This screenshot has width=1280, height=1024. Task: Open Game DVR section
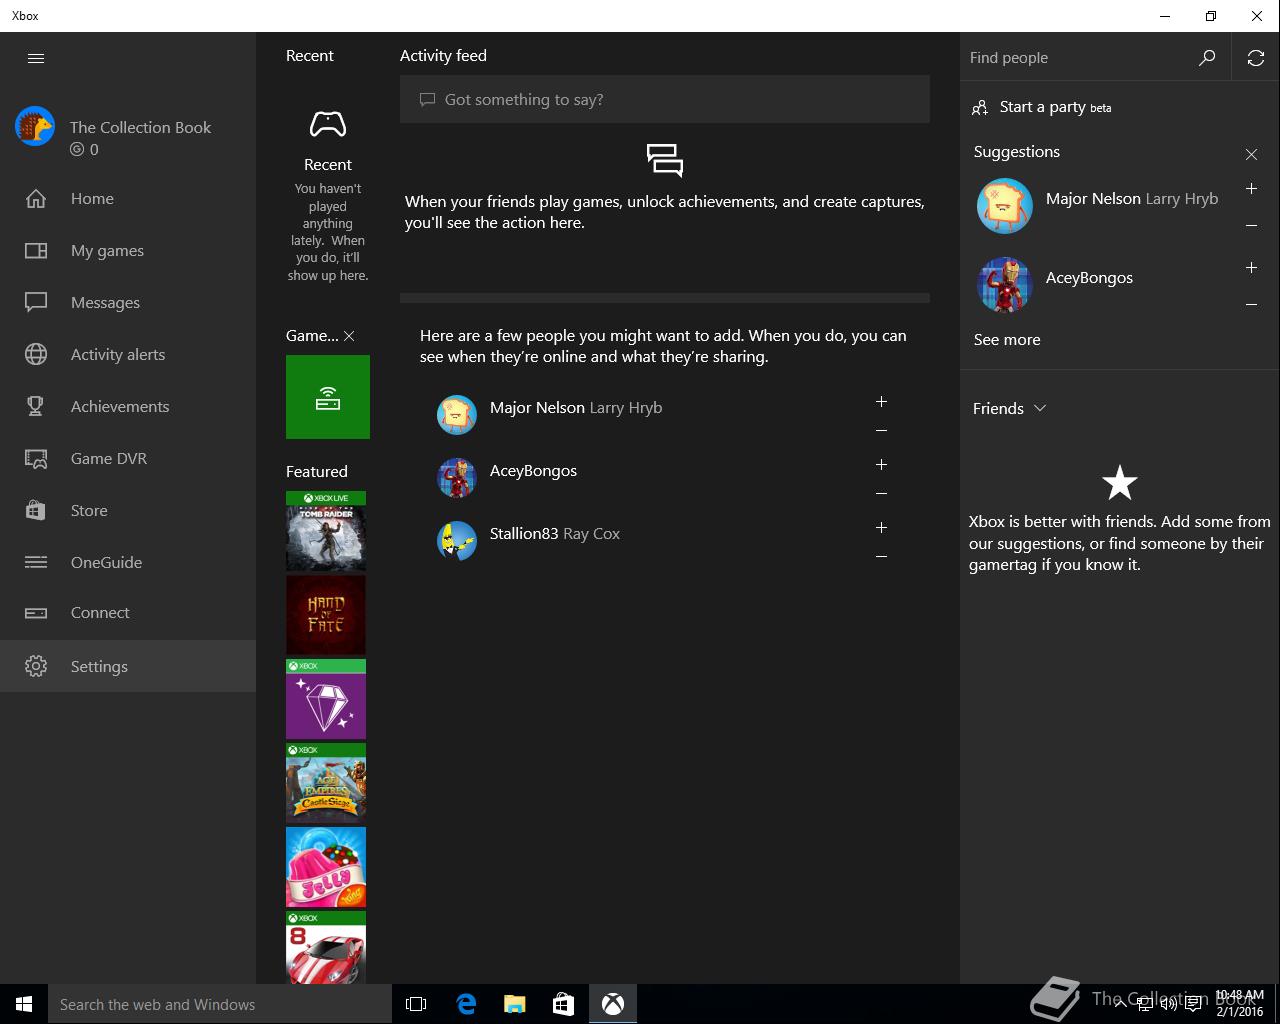tap(128, 458)
